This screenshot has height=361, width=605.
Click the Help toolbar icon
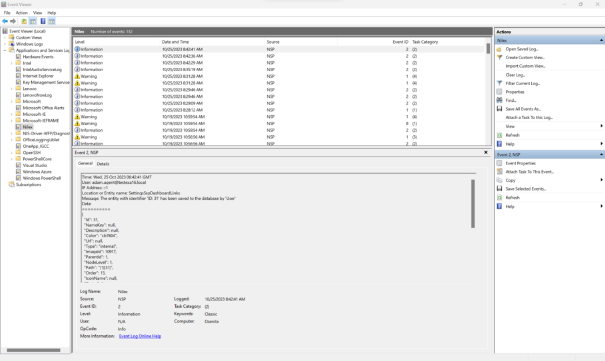(x=43, y=21)
